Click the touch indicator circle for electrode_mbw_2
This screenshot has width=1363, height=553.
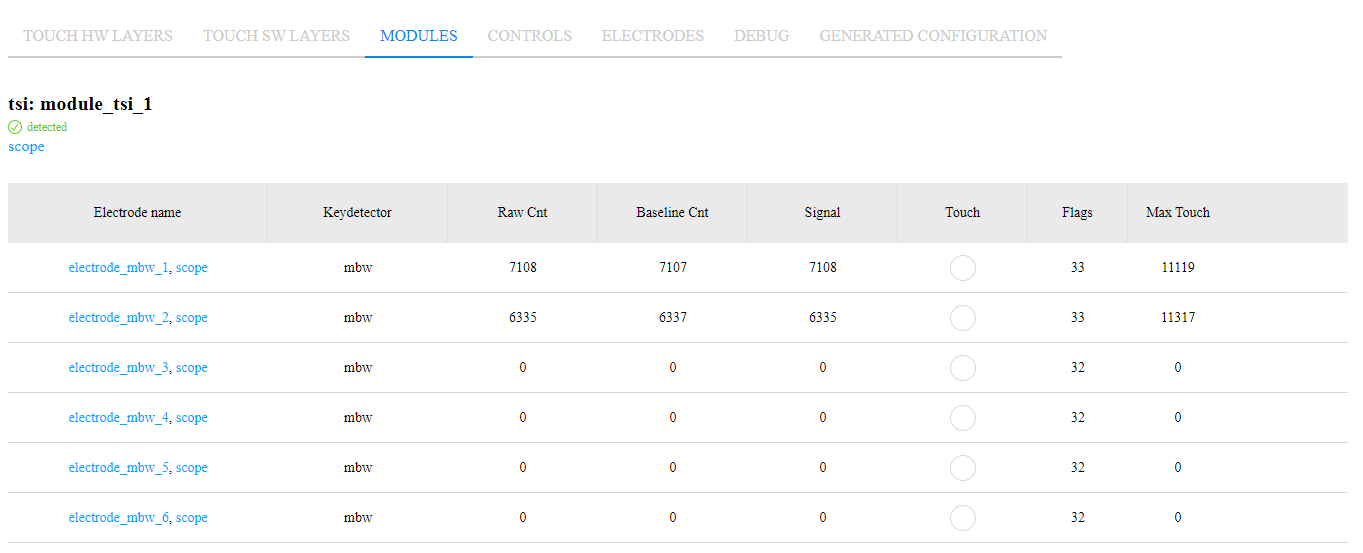pos(962,318)
